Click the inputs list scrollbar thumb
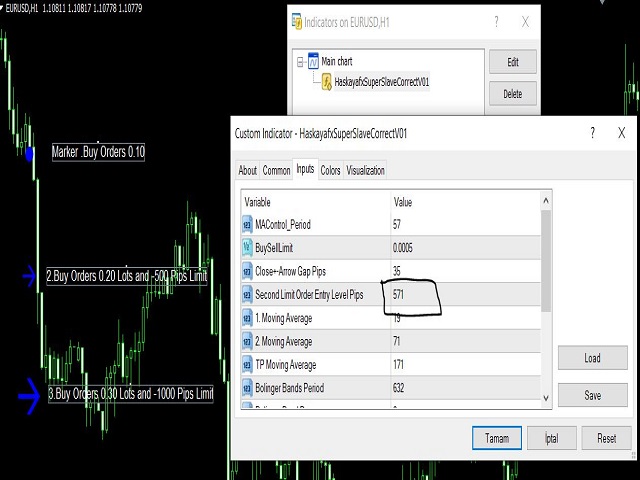This screenshot has width=640, height=480. [546, 261]
